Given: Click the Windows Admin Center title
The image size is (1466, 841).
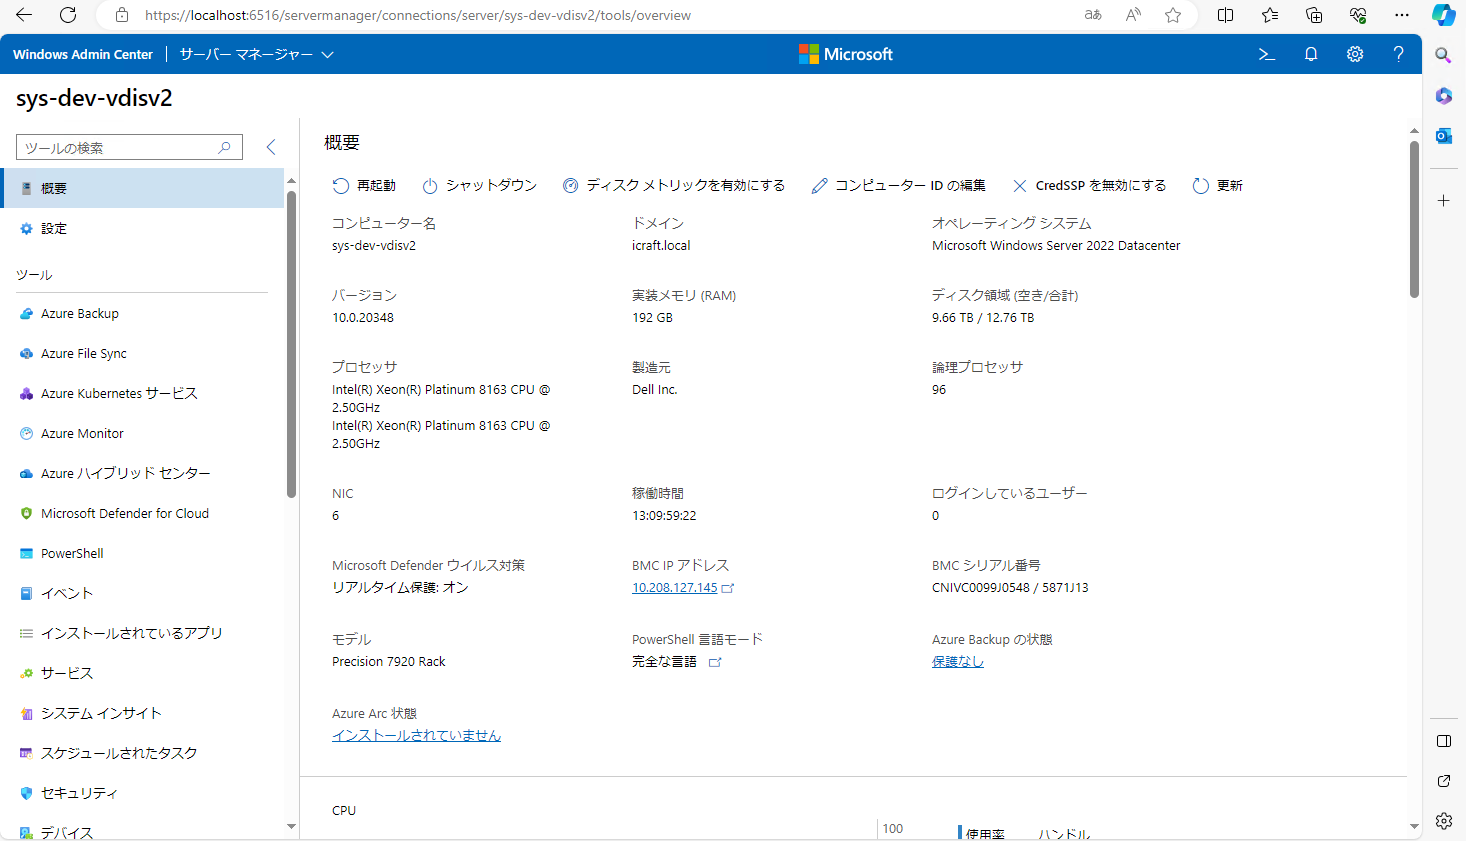Looking at the screenshot, I should point(83,54).
